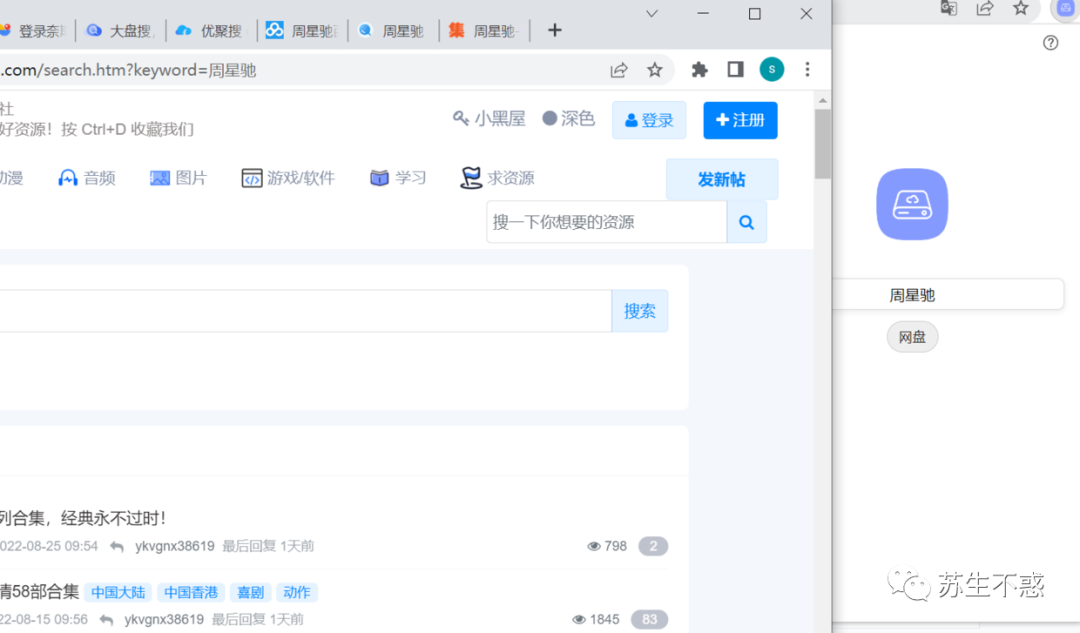
Task: Open the 58部合集 post title
Action: [39, 592]
